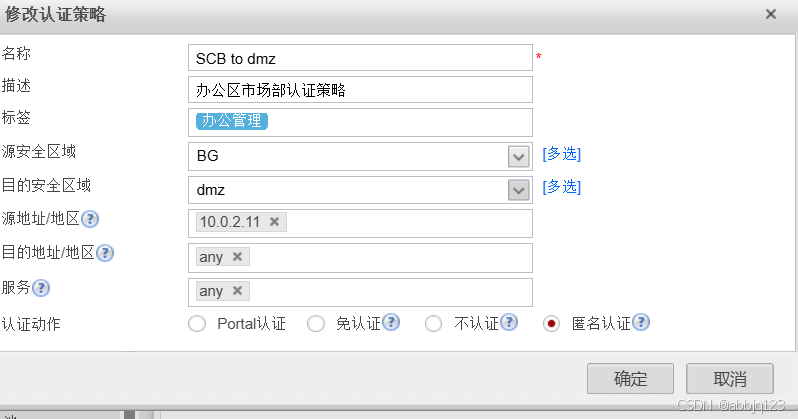The height and width of the screenshot is (419, 798).
Task: Click help icon next to 免认证
Action: [392, 323]
